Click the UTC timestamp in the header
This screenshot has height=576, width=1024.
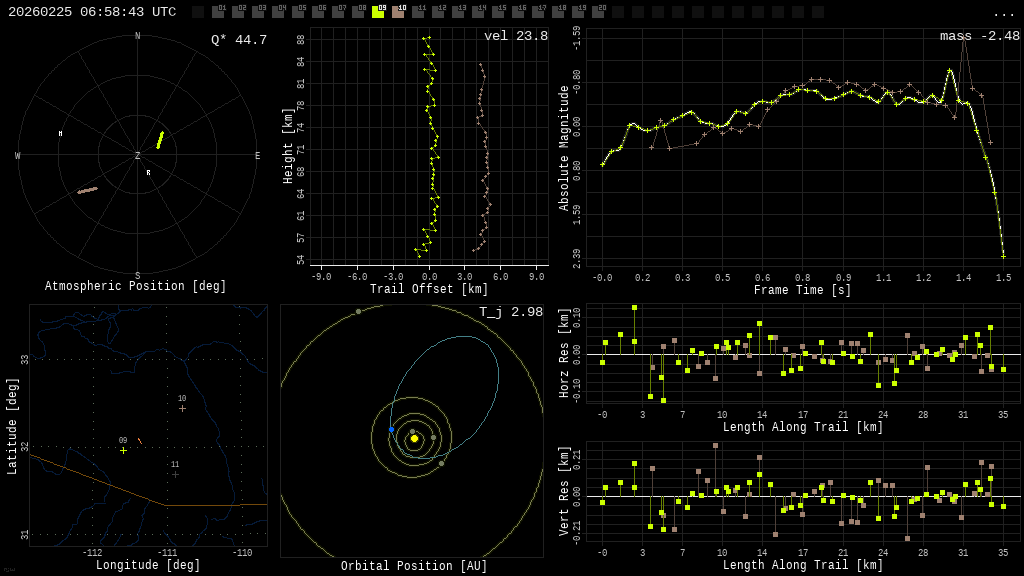pos(92,12)
